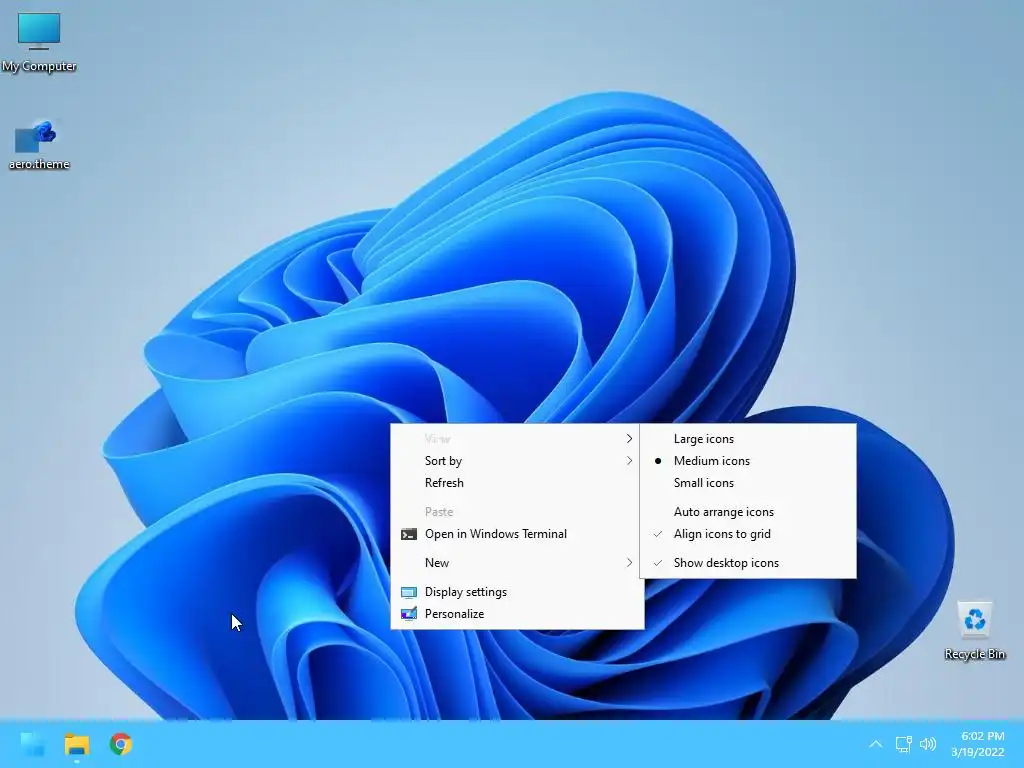Image resolution: width=1024 pixels, height=768 pixels.
Task: Open File Explorer from the taskbar
Action: tap(76, 744)
